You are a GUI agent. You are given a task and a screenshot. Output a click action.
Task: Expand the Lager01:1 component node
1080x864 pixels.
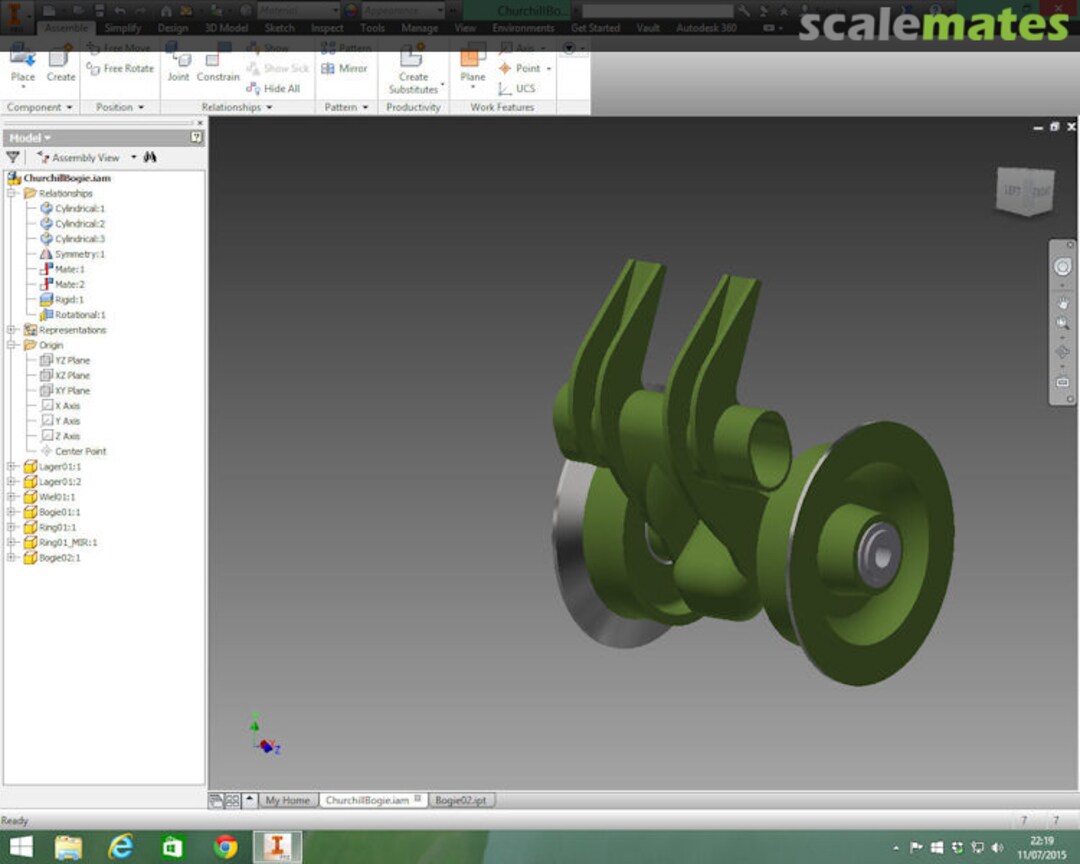[x=12, y=466]
